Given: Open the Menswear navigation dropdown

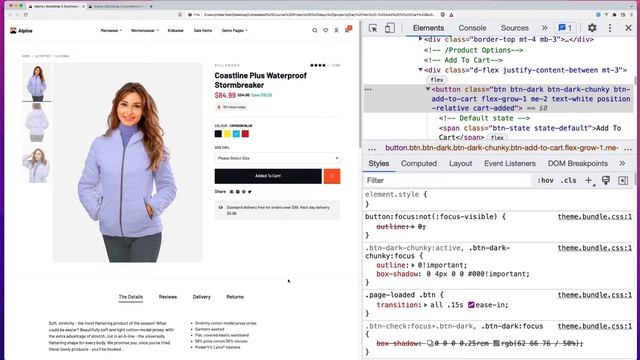Looking at the screenshot, I should 111,31.
